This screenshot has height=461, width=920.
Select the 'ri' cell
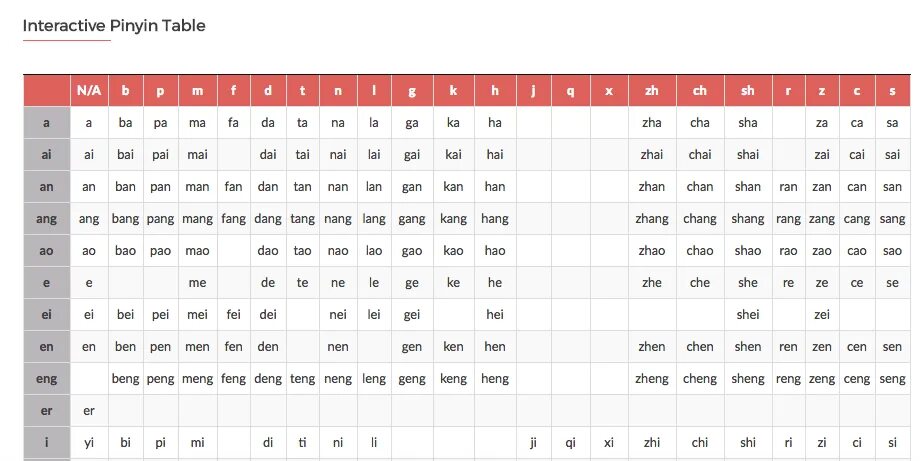coord(789,443)
